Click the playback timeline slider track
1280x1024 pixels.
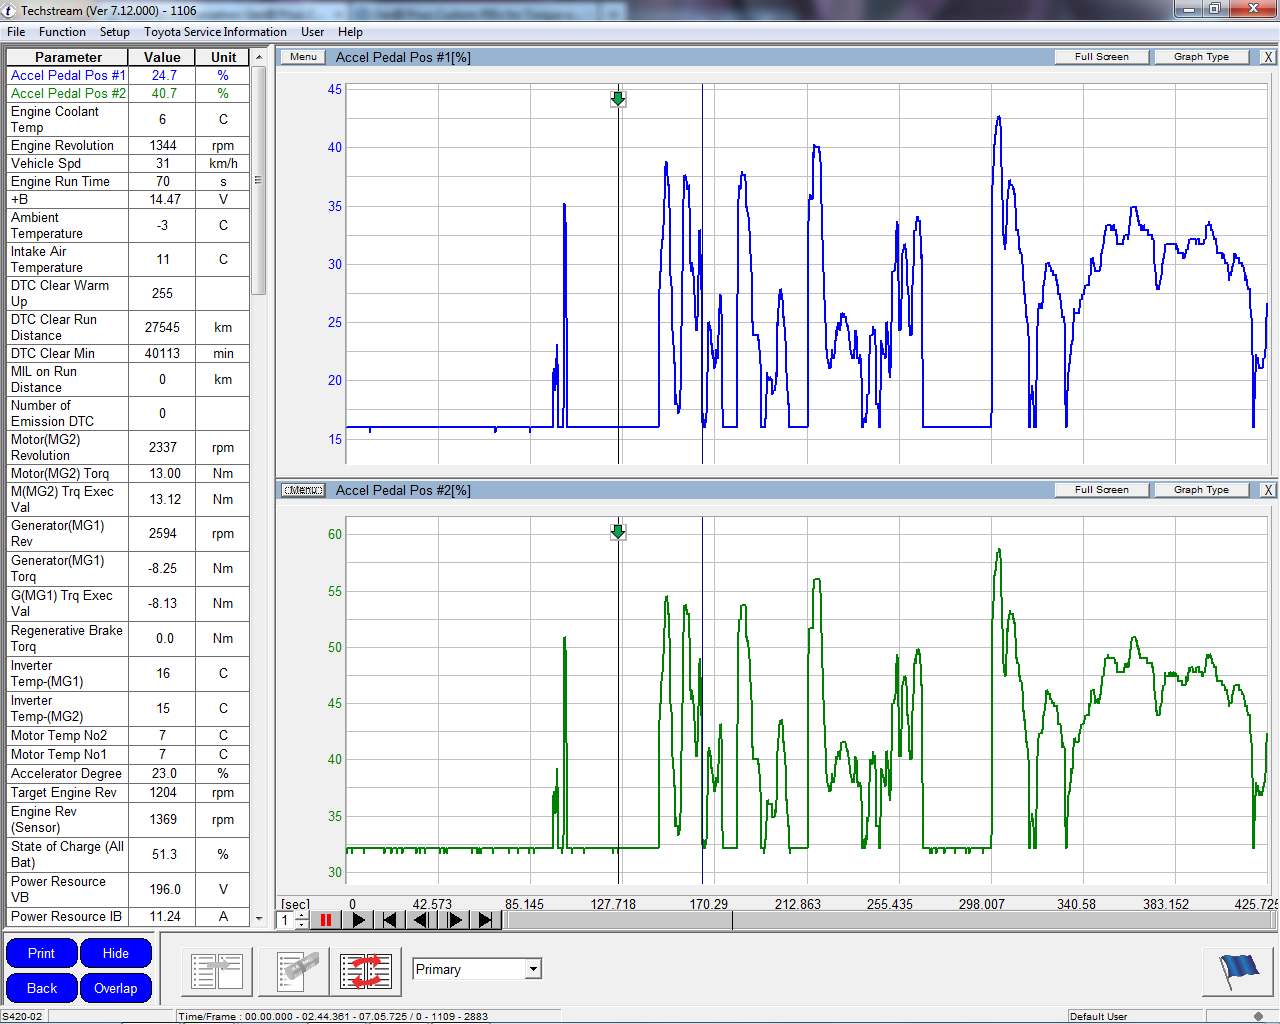point(890,920)
